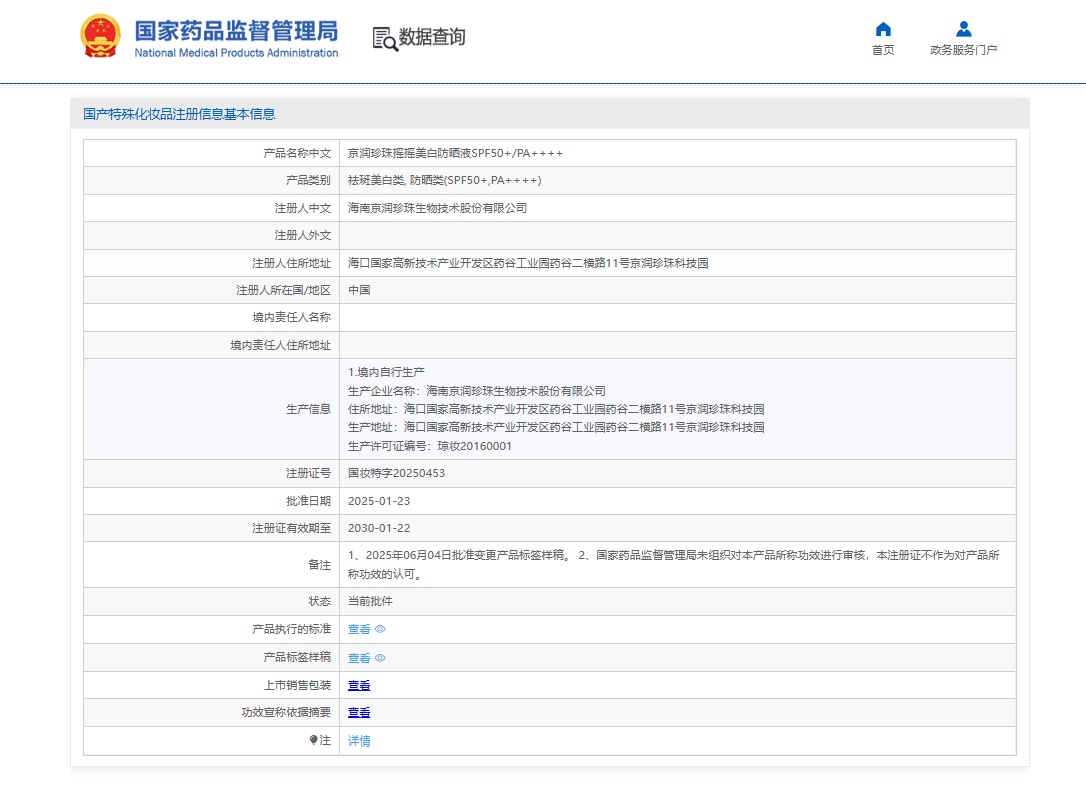
Task: Click section header 国产特殊化妆品注册信息基本信息
Action: point(179,114)
